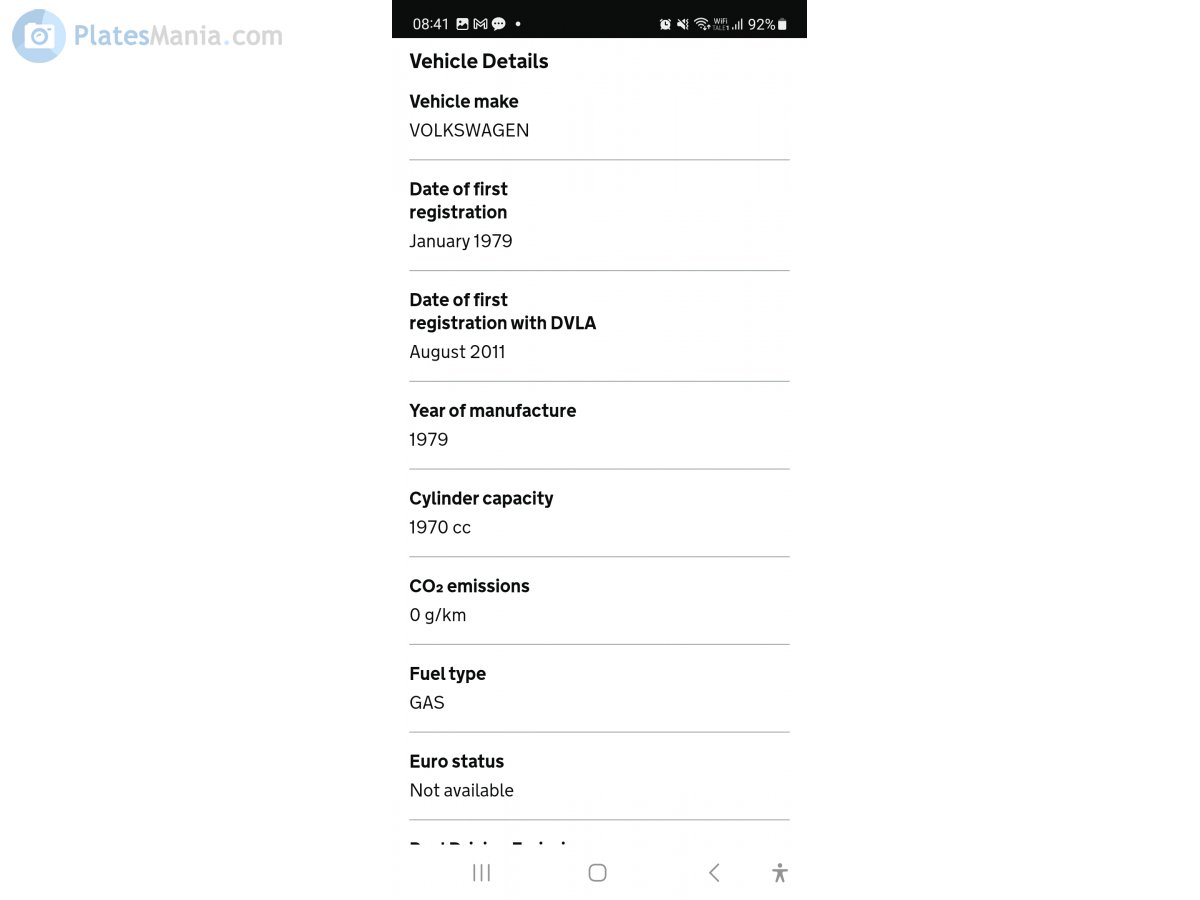This screenshot has width=1200, height=900.
Task: Tap the back arrow navigation button
Action: [x=714, y=873]
